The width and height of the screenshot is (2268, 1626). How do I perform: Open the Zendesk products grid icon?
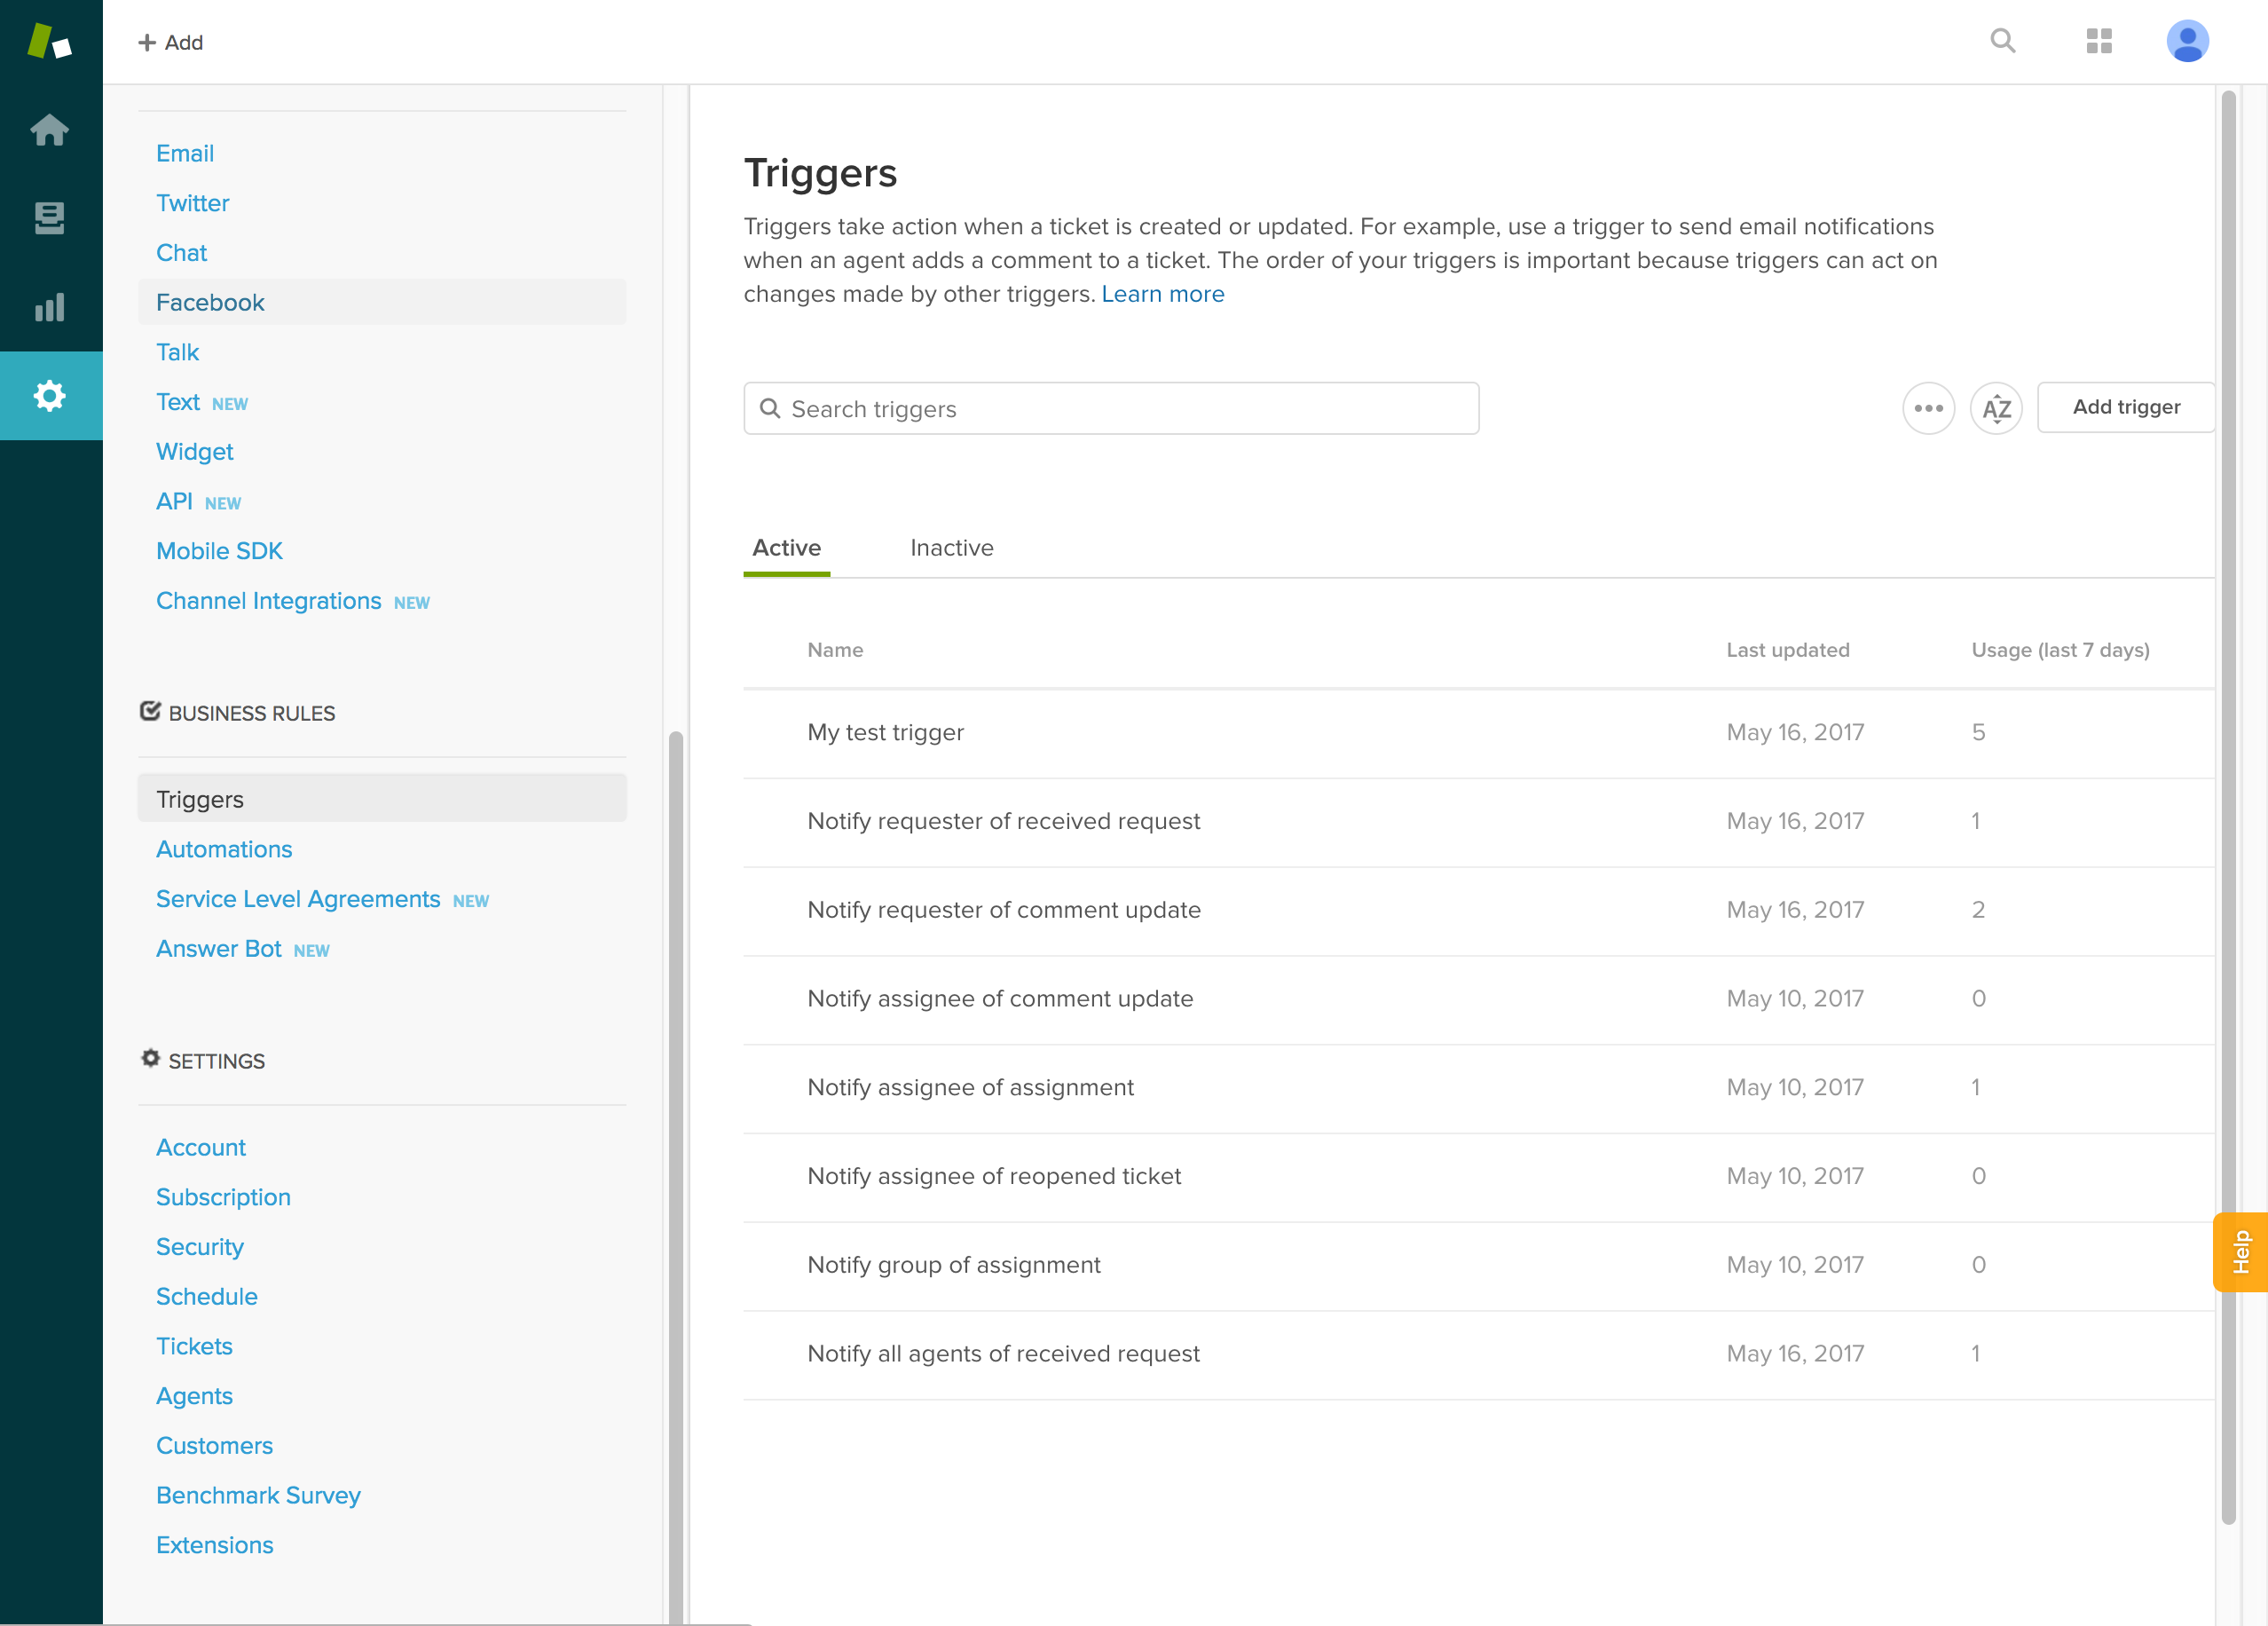(x=2098, y=41)
